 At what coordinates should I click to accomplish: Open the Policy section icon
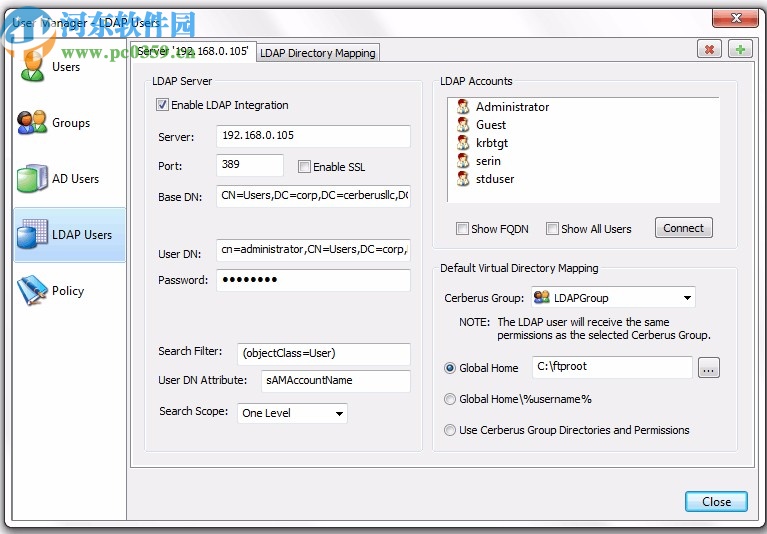(32, 290)
